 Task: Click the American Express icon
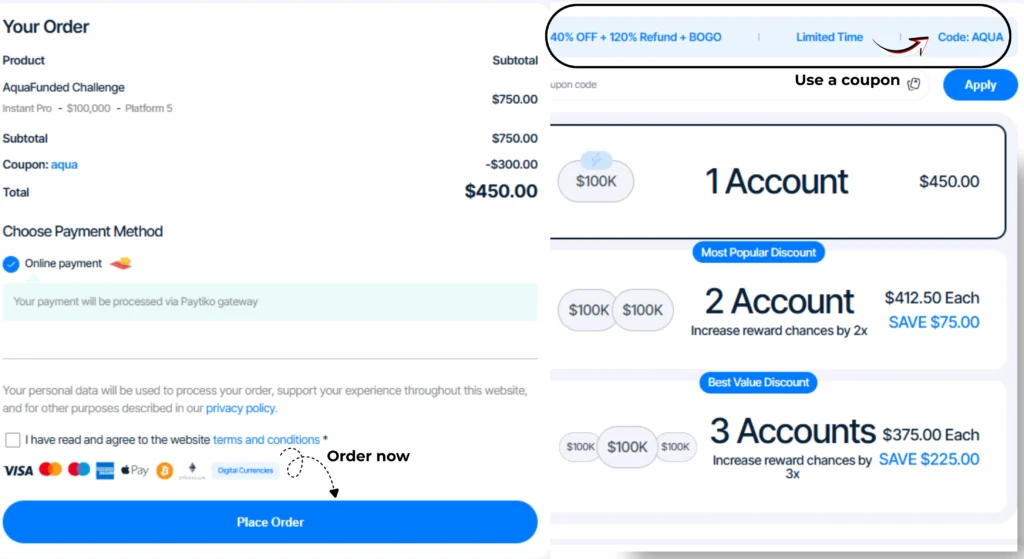[x=105, y=470]
